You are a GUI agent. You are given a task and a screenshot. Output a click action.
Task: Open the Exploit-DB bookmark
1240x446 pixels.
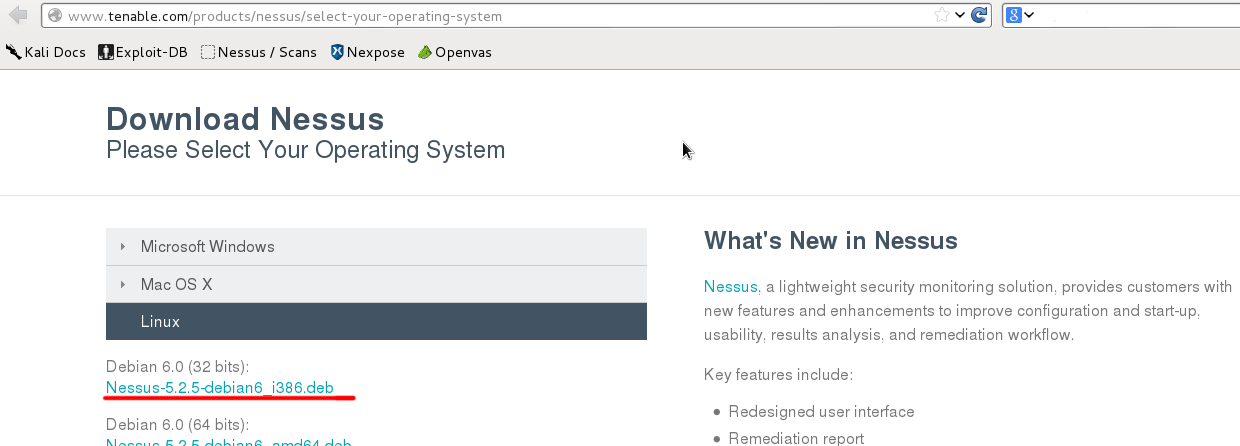pyautogui.click(x=143, y=52)
